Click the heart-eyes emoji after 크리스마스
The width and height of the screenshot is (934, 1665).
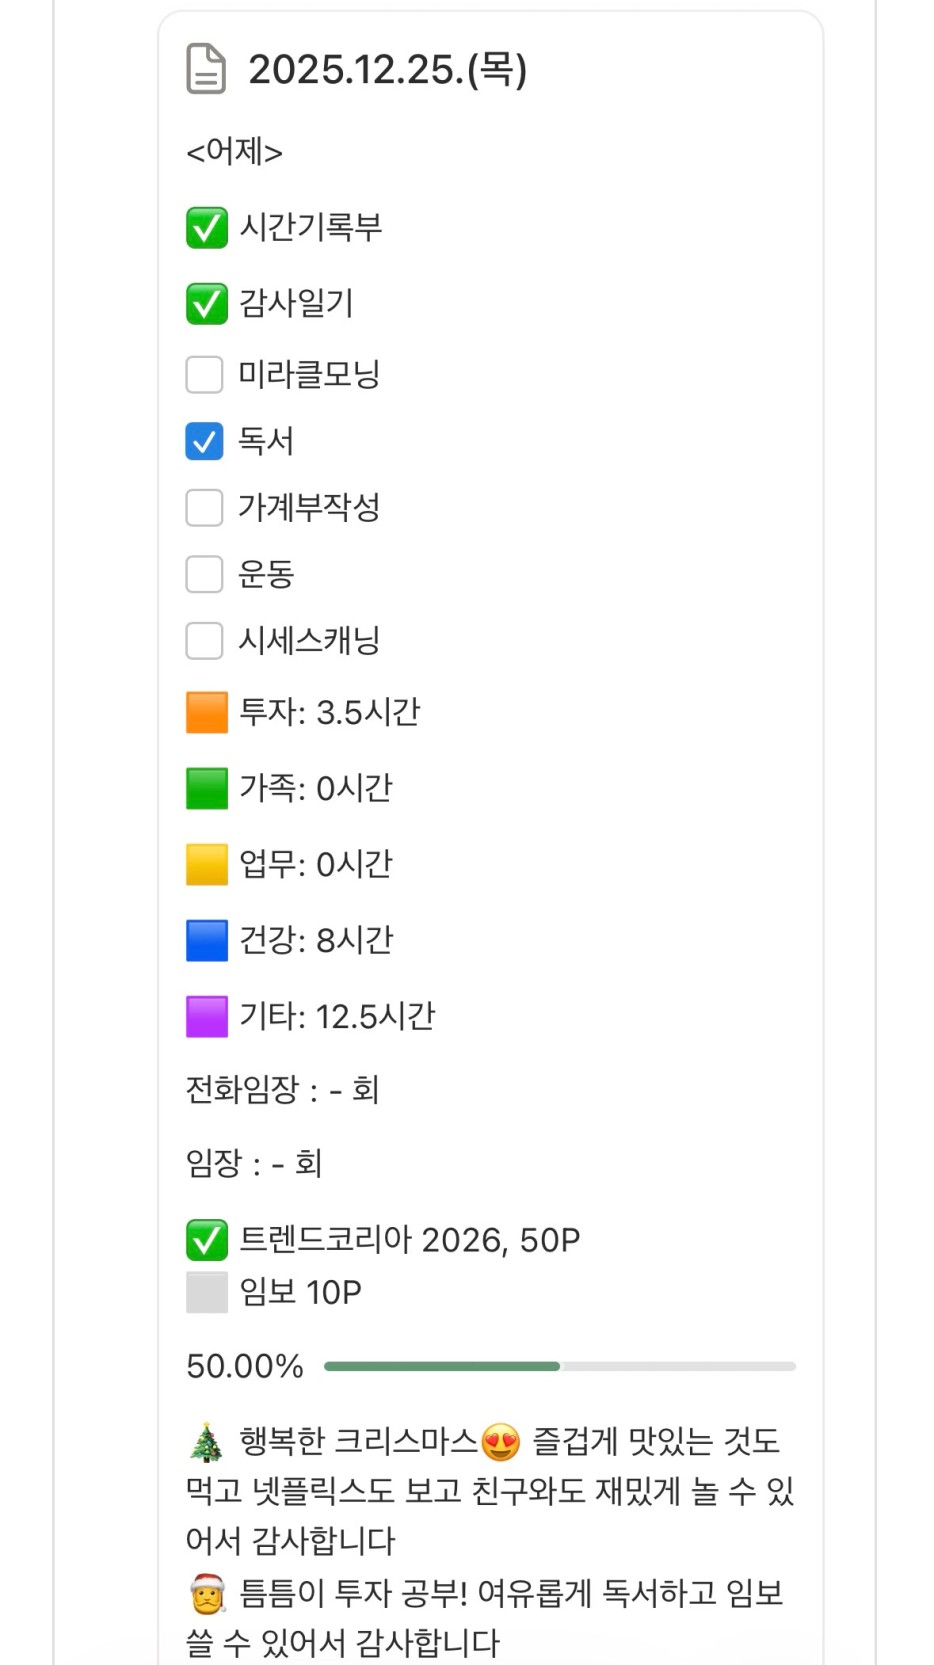(501, 1442)
